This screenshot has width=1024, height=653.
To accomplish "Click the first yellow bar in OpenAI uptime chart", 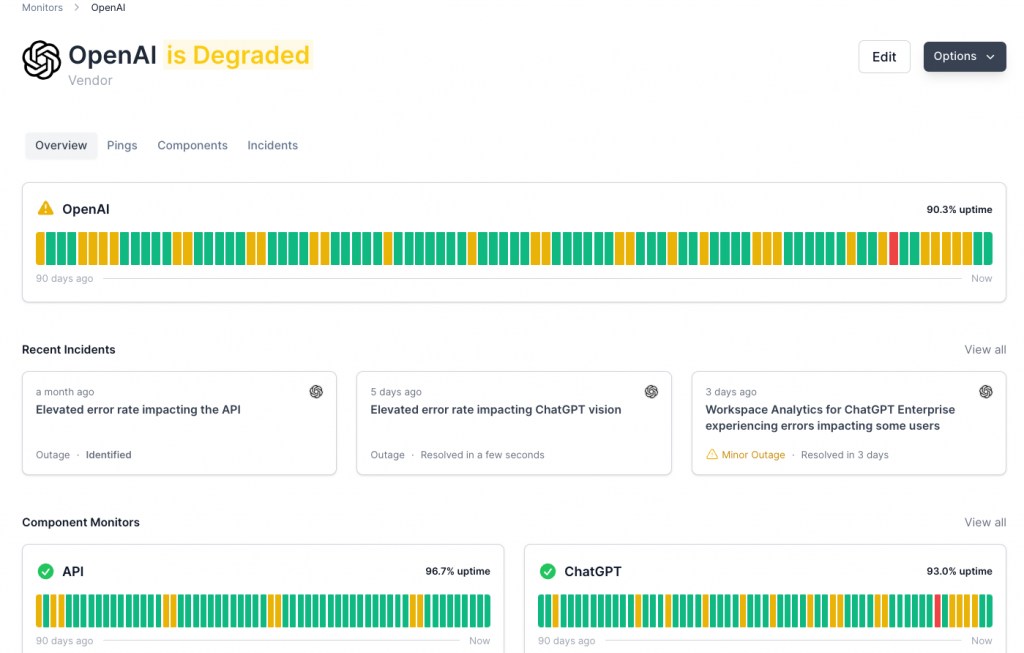I will click(x=40, y=248).
